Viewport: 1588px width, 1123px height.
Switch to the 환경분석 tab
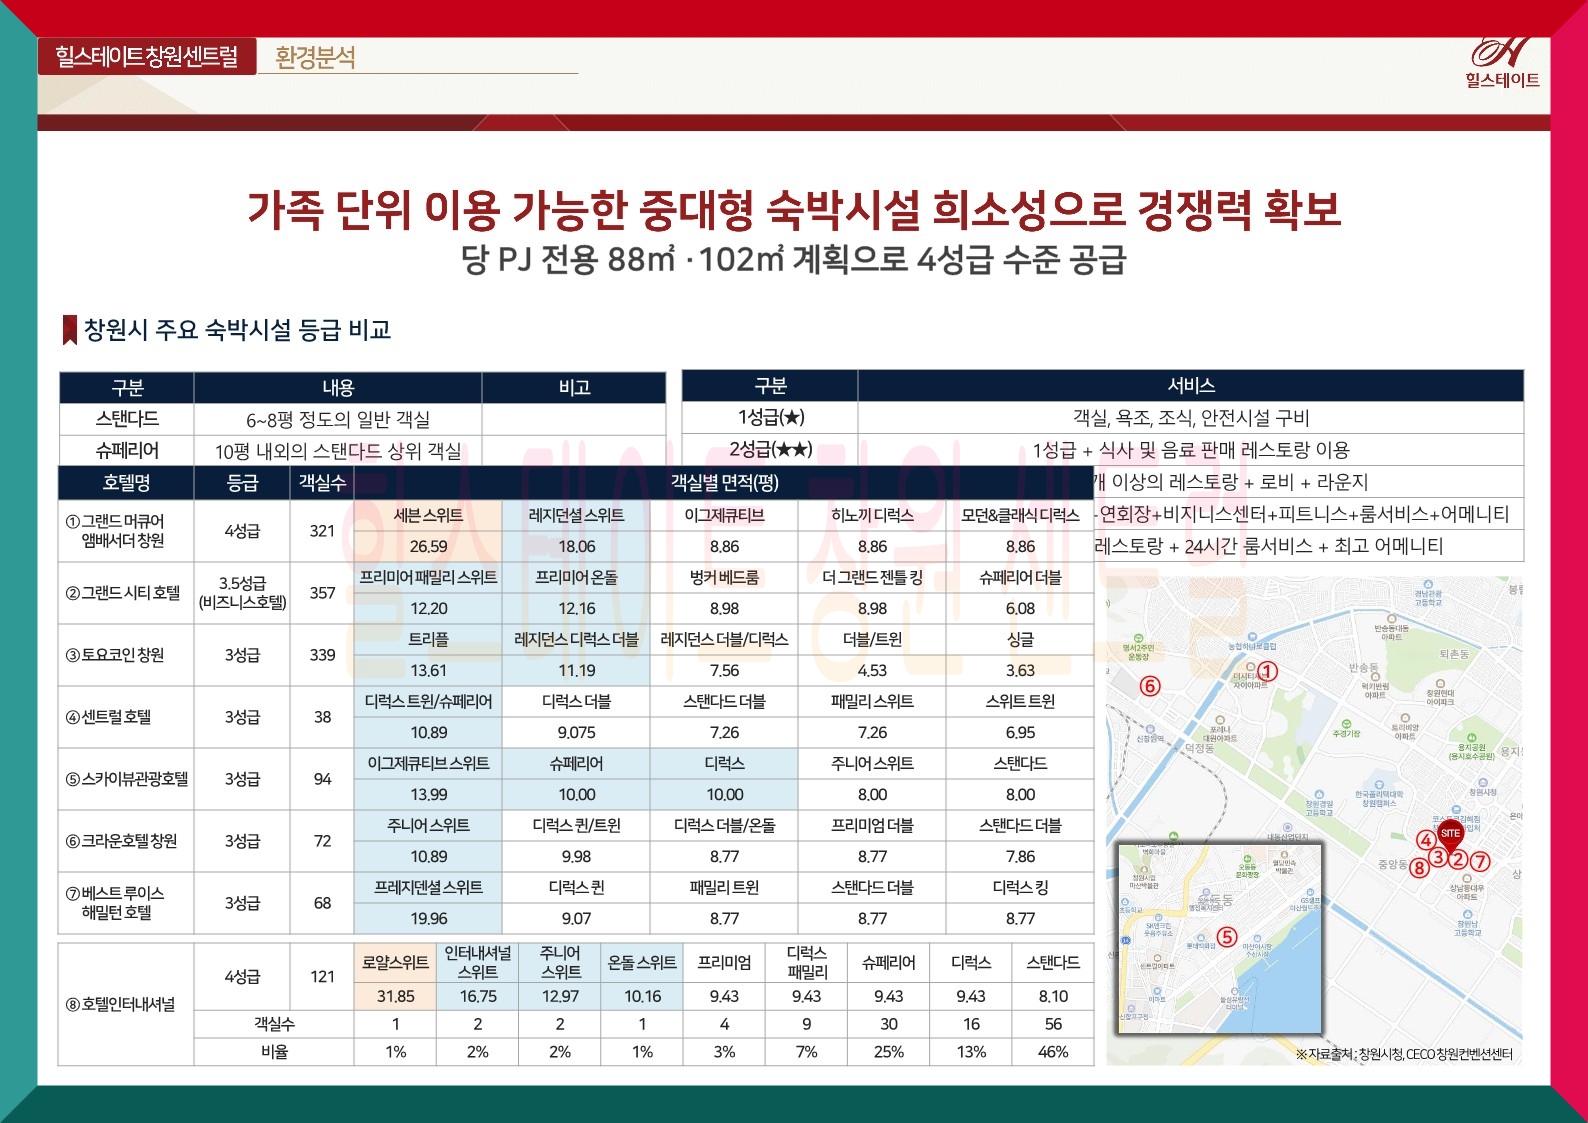(315, 57)
